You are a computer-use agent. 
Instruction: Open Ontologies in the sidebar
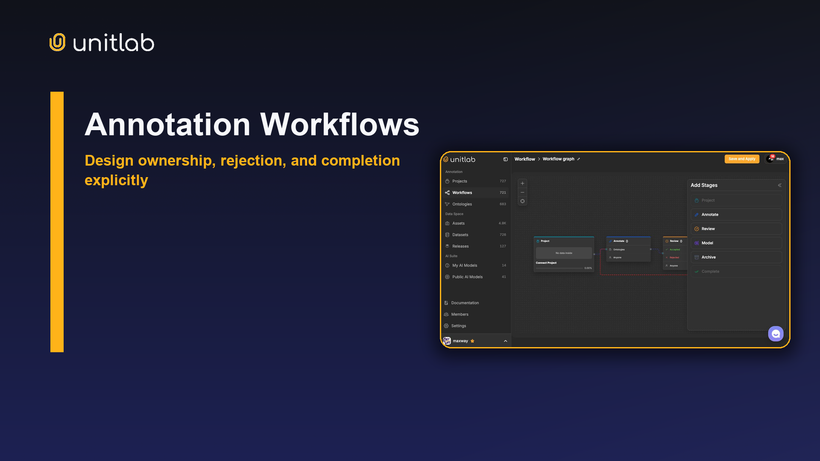(x=475, y=204)
